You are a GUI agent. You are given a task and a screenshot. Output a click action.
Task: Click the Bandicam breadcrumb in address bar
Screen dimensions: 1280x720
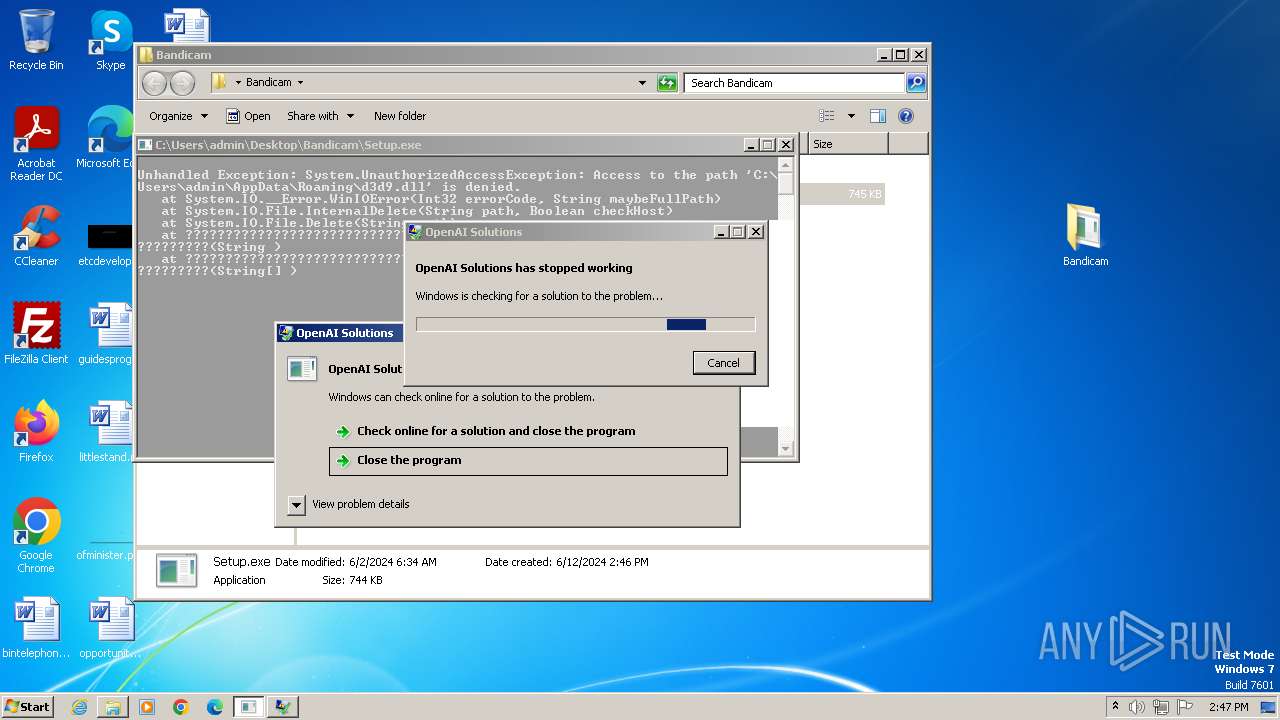[268, 83]
